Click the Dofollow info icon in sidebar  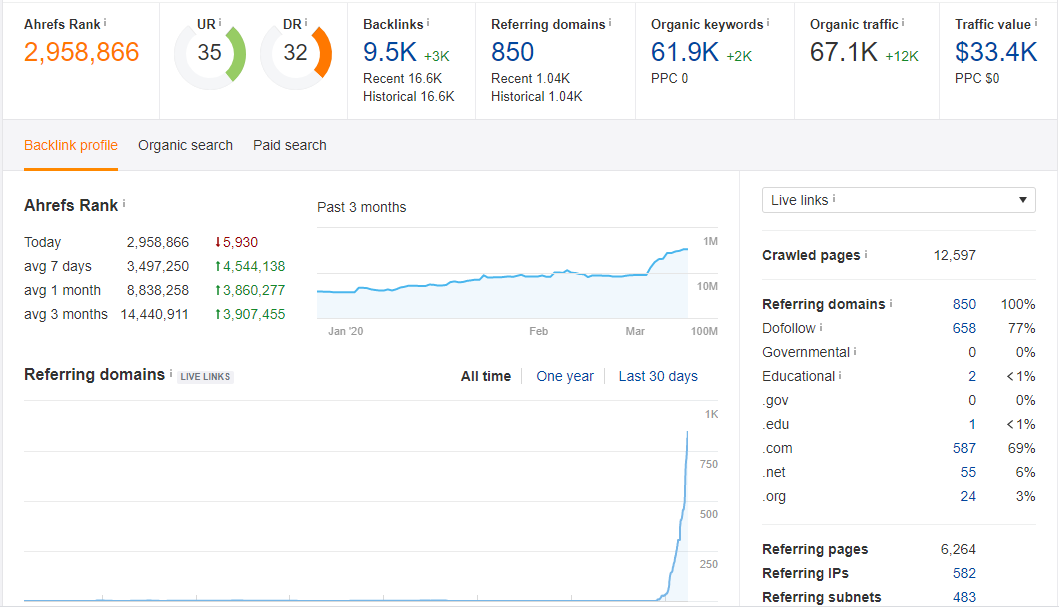820,328
